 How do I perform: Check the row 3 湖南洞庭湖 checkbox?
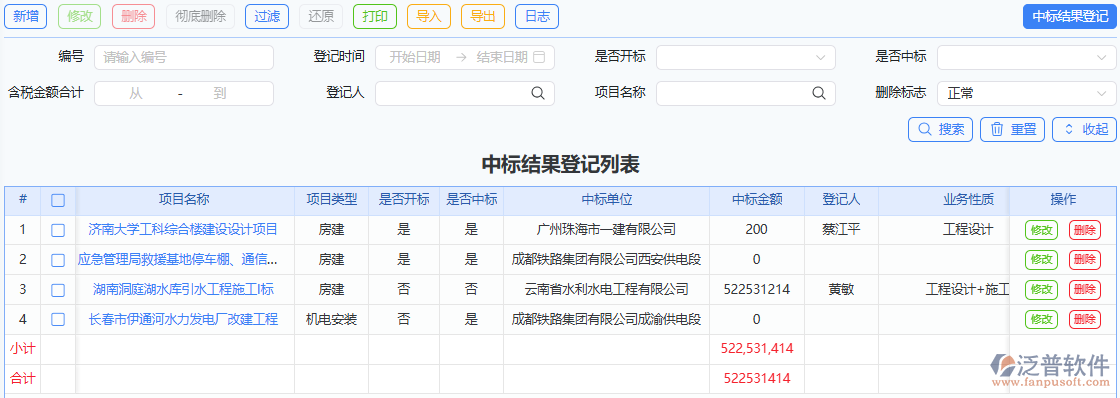click(x=58, y=289)
